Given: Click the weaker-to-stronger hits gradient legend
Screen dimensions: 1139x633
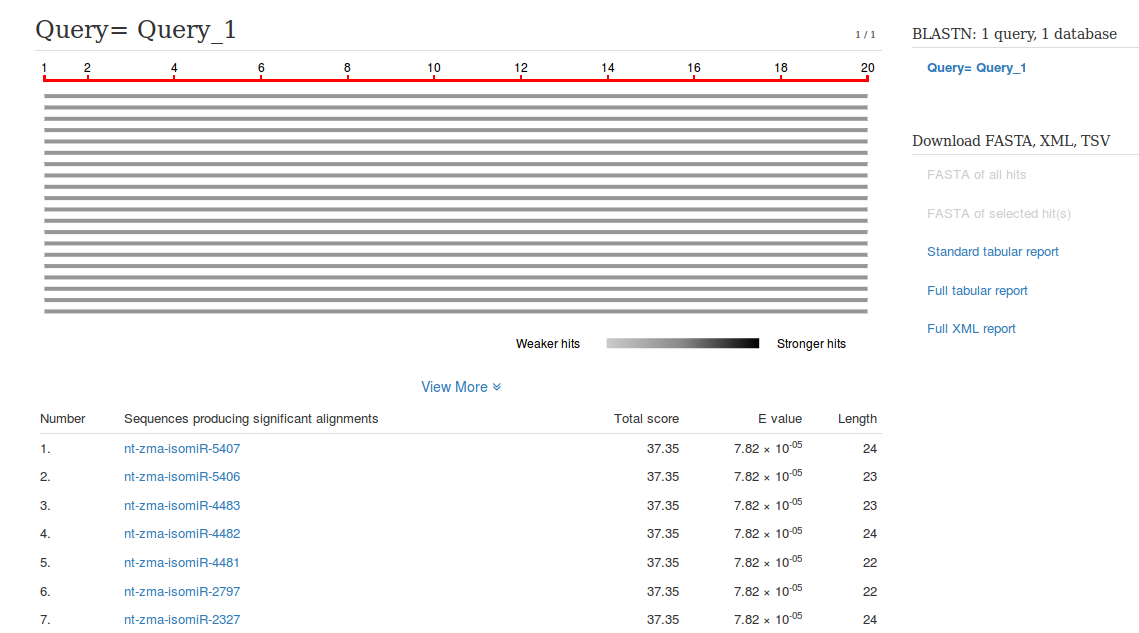Looking at the screenshot, I should click(682, 344).
